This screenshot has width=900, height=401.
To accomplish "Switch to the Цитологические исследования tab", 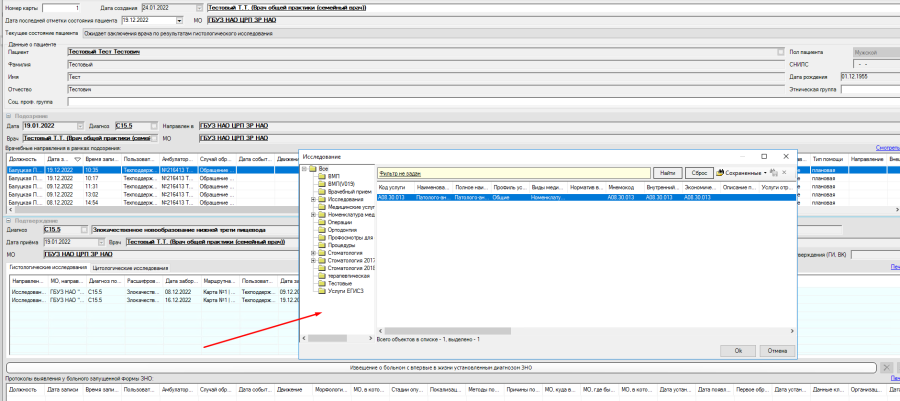I will [130, 268].
